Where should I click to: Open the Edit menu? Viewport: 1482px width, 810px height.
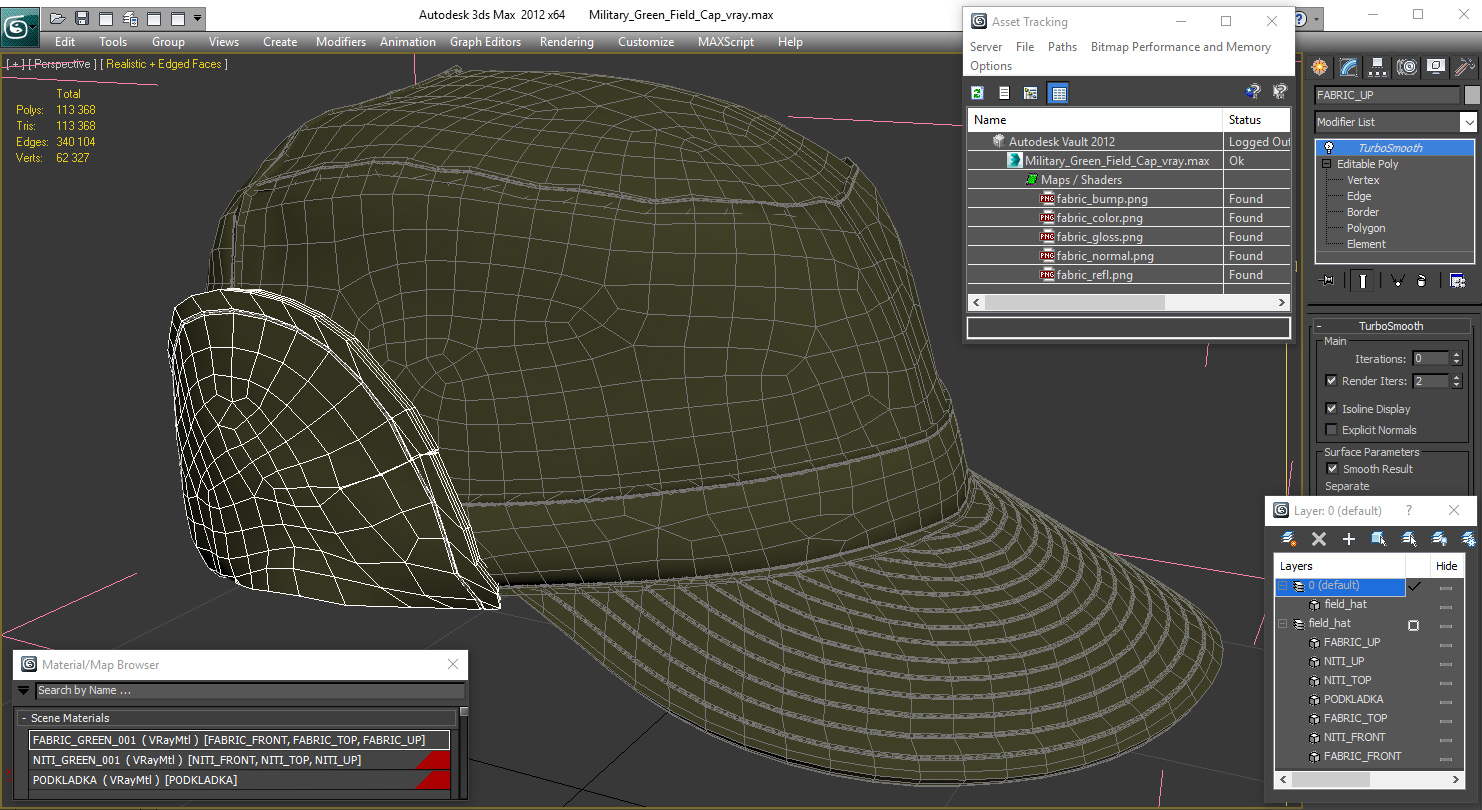[65, 42]
